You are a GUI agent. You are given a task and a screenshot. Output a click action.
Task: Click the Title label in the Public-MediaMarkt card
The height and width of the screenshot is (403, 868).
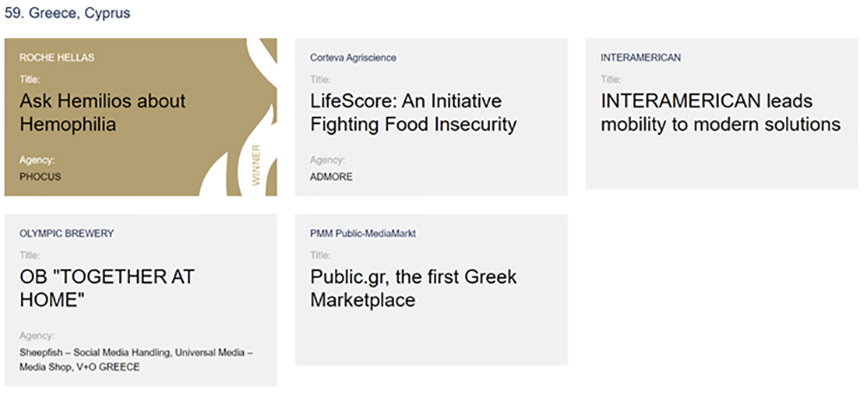click(x=319, y=255)
